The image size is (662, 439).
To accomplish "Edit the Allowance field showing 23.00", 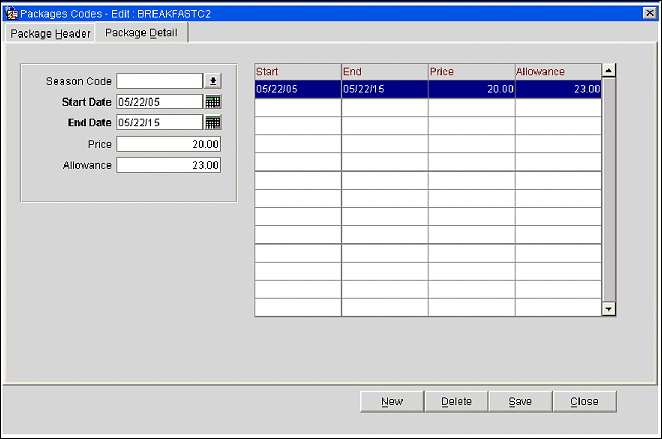I will coord(168,165).
